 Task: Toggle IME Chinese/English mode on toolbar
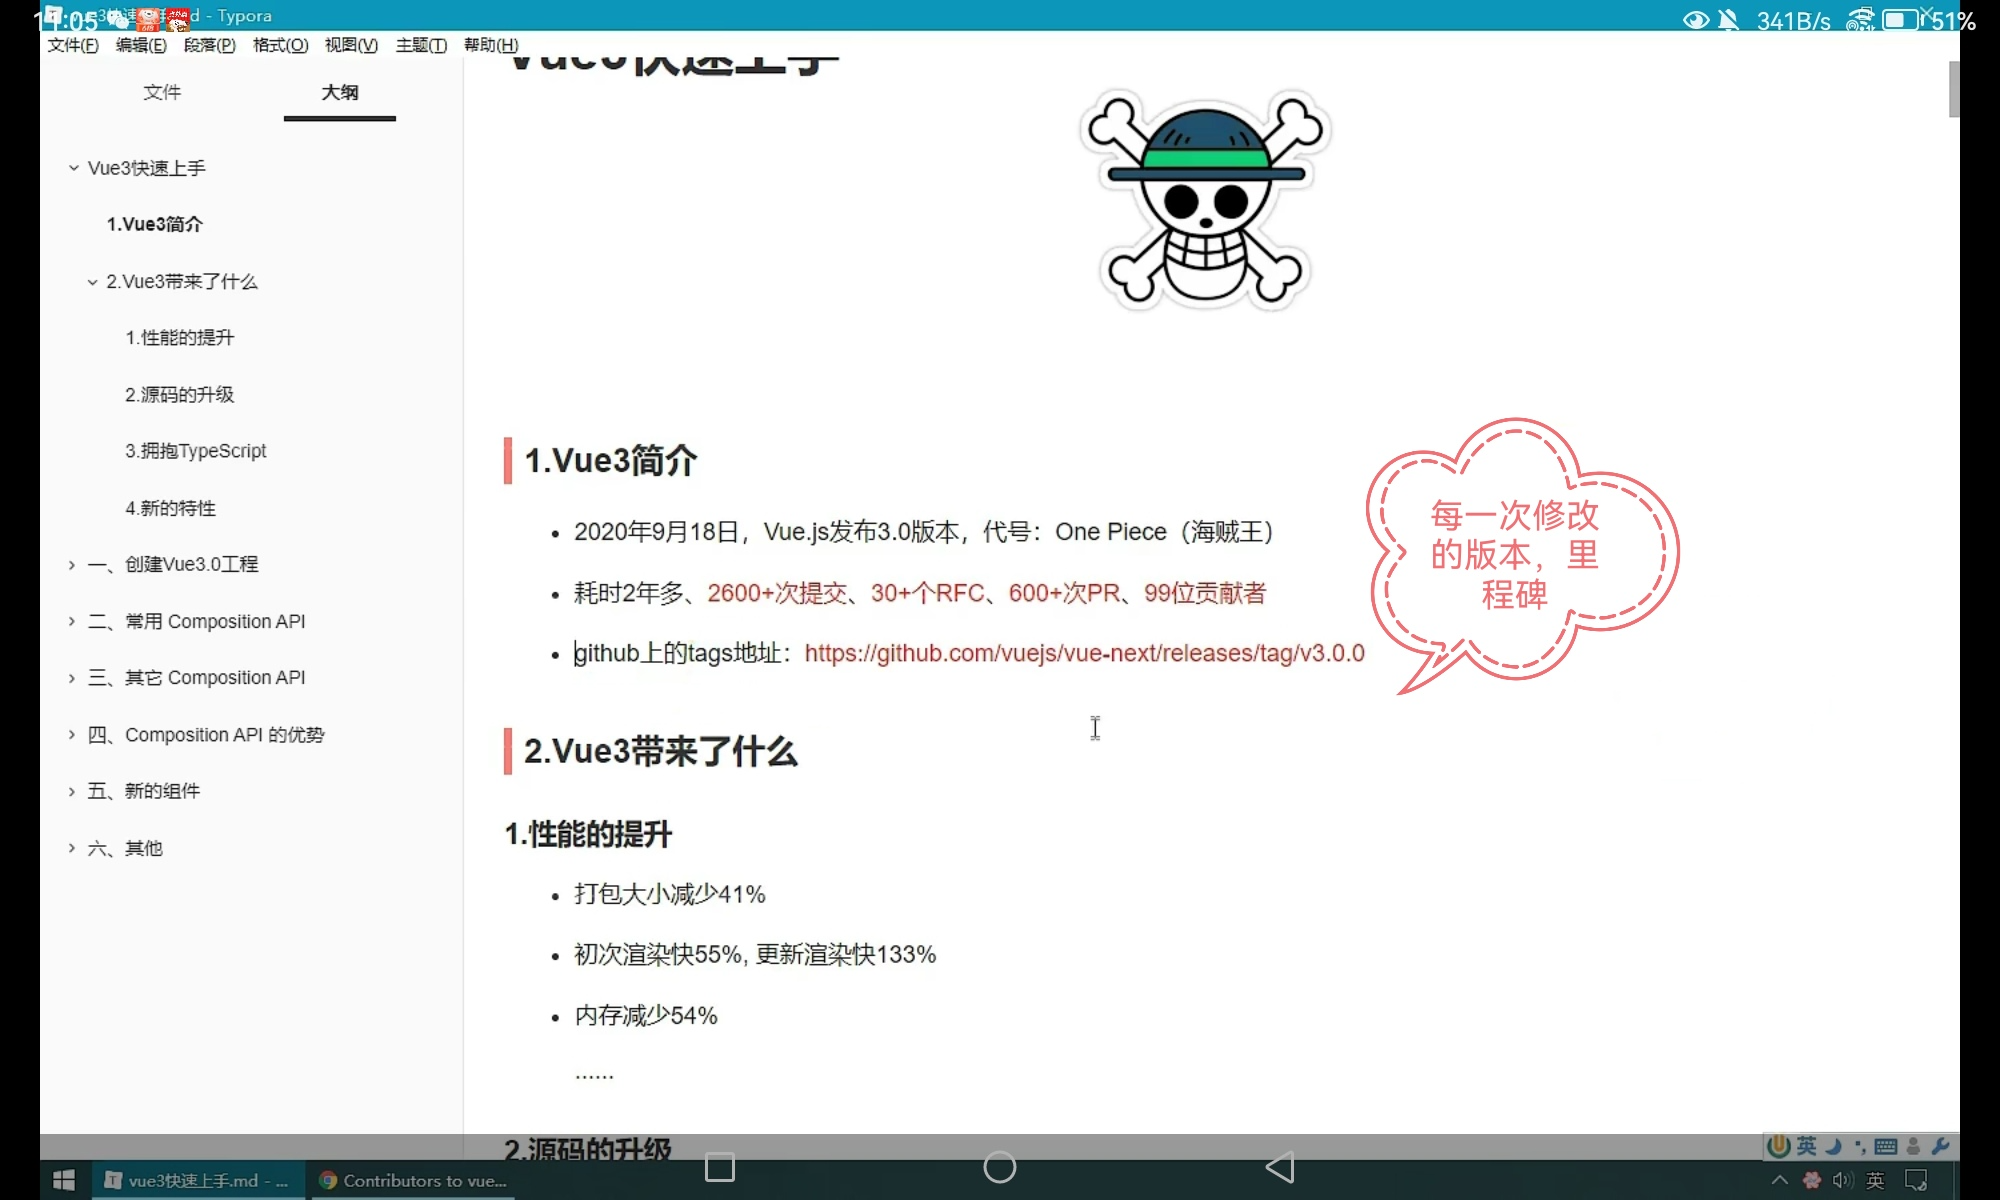(x=1807, y=1146)
